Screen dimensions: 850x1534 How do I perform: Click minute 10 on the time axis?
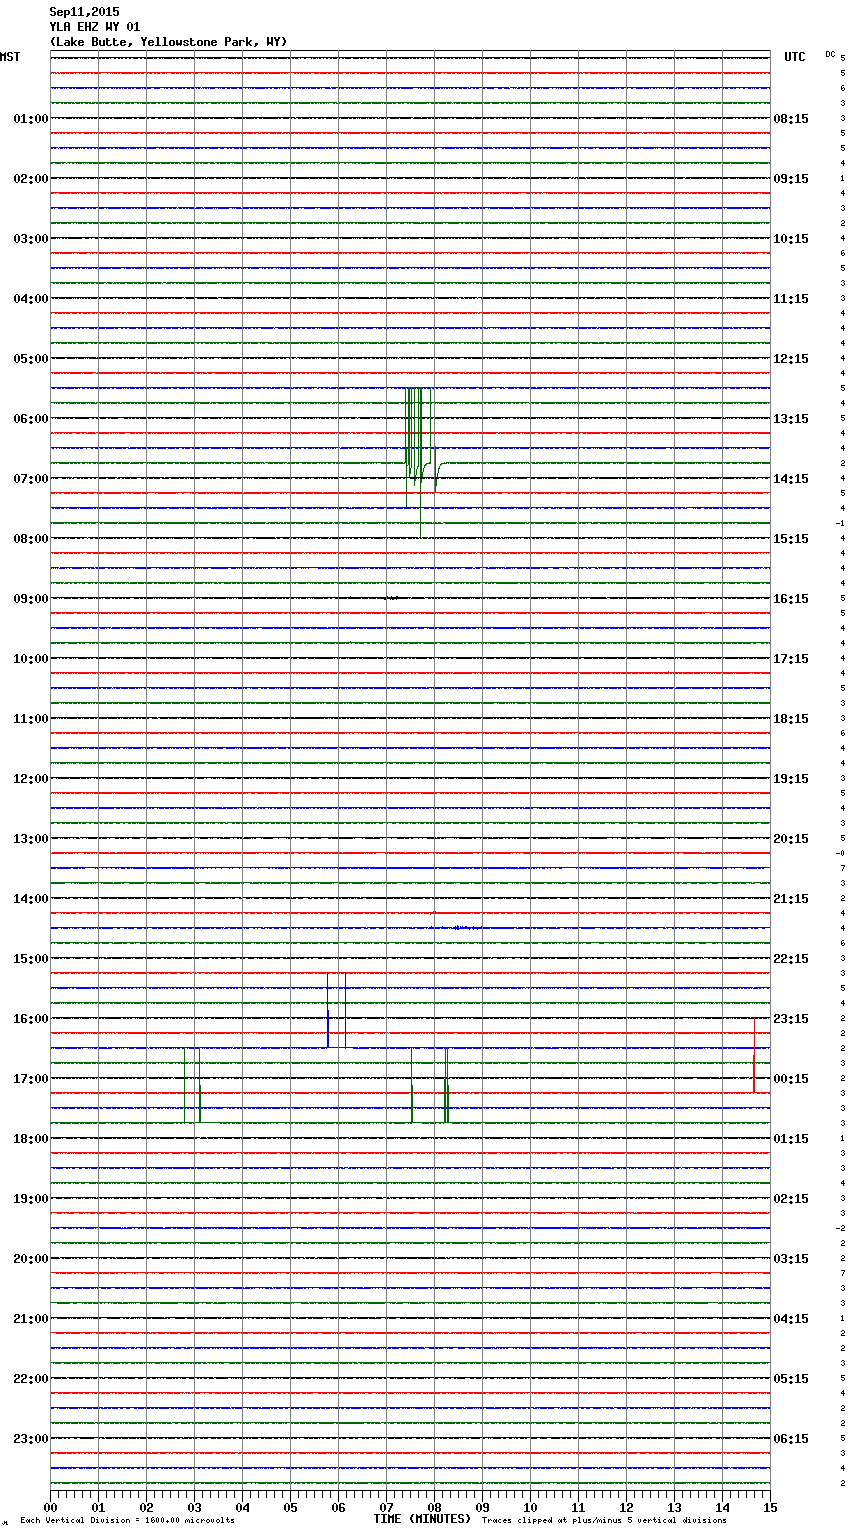point(530,1507)
